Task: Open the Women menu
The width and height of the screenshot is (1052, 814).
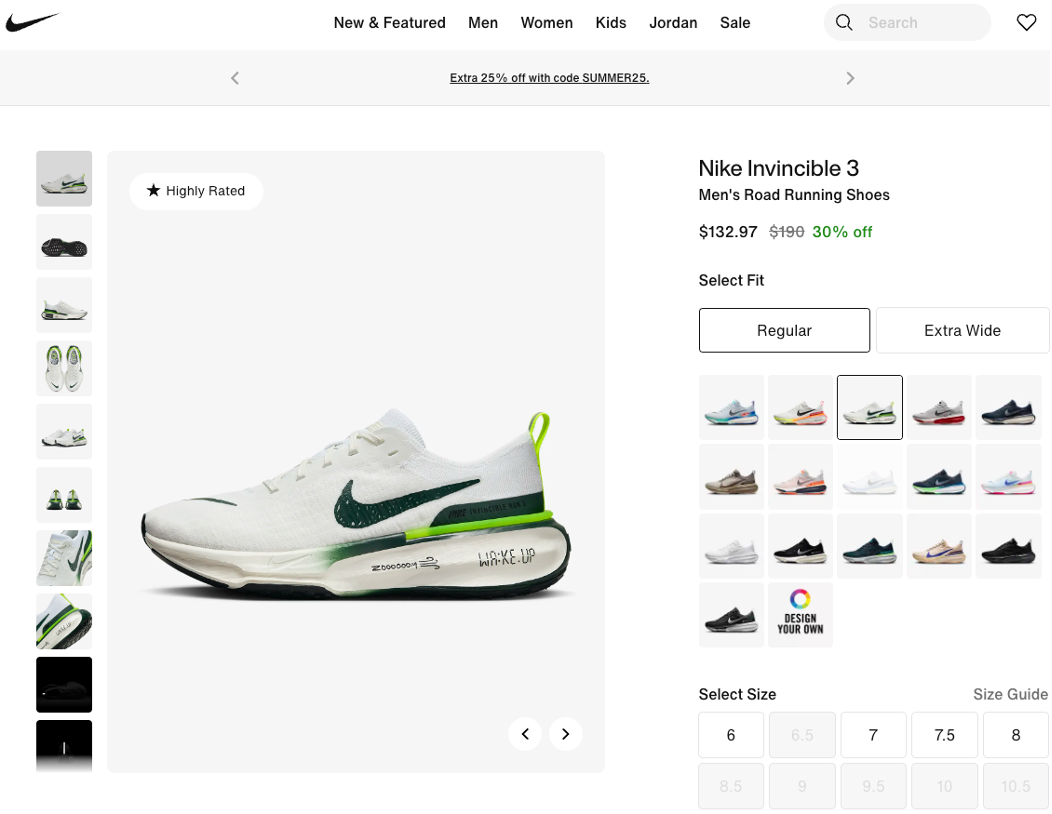Action: coord(547,23)
